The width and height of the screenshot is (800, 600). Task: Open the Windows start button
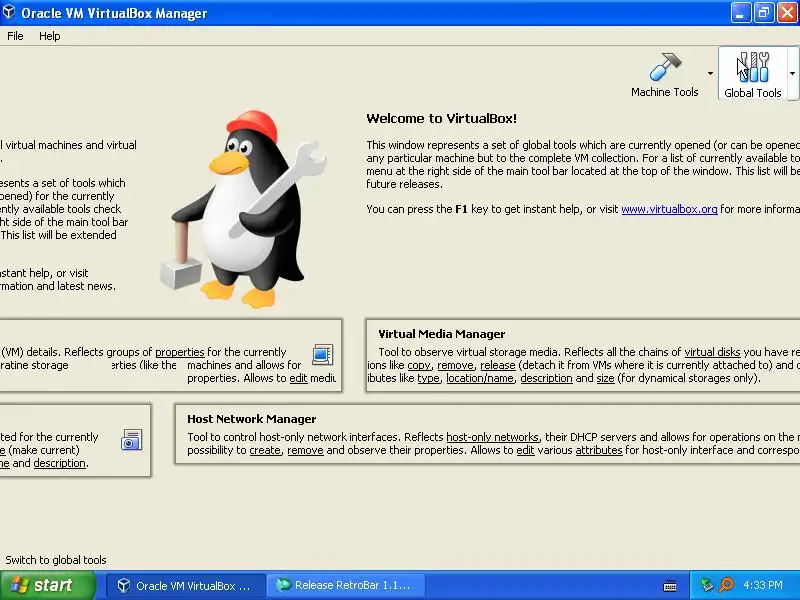point(47,585)
